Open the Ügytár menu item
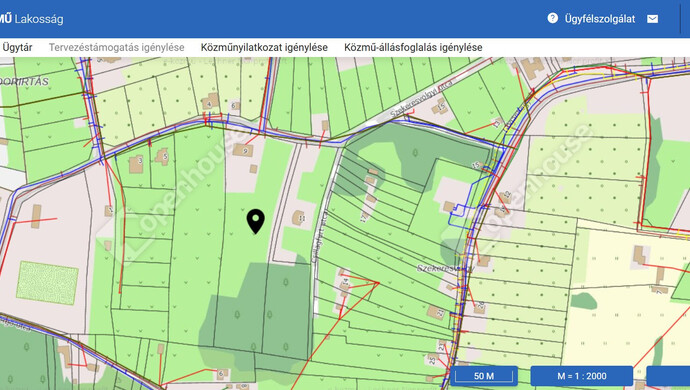Image resolution: width=690 pixels, height=390 pixels. tap(17, 47)
